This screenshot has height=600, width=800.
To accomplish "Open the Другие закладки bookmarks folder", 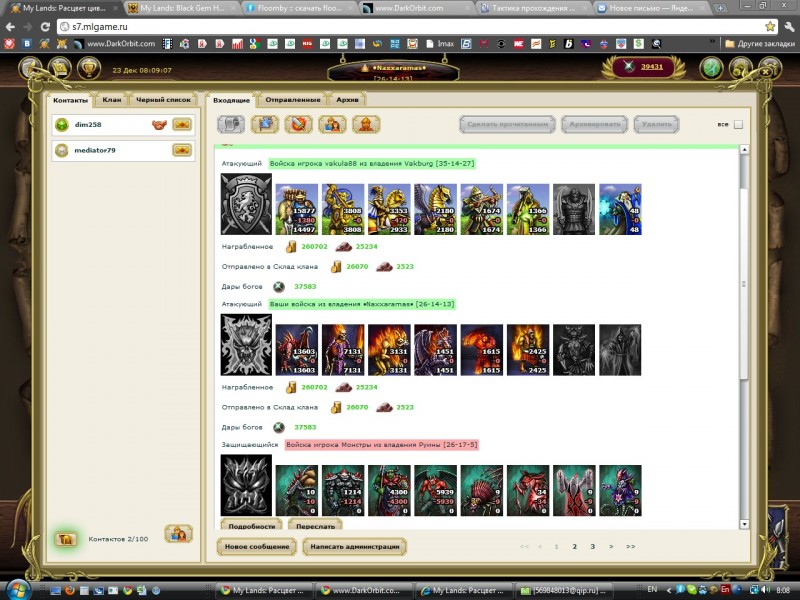I will tap(760, 44).
